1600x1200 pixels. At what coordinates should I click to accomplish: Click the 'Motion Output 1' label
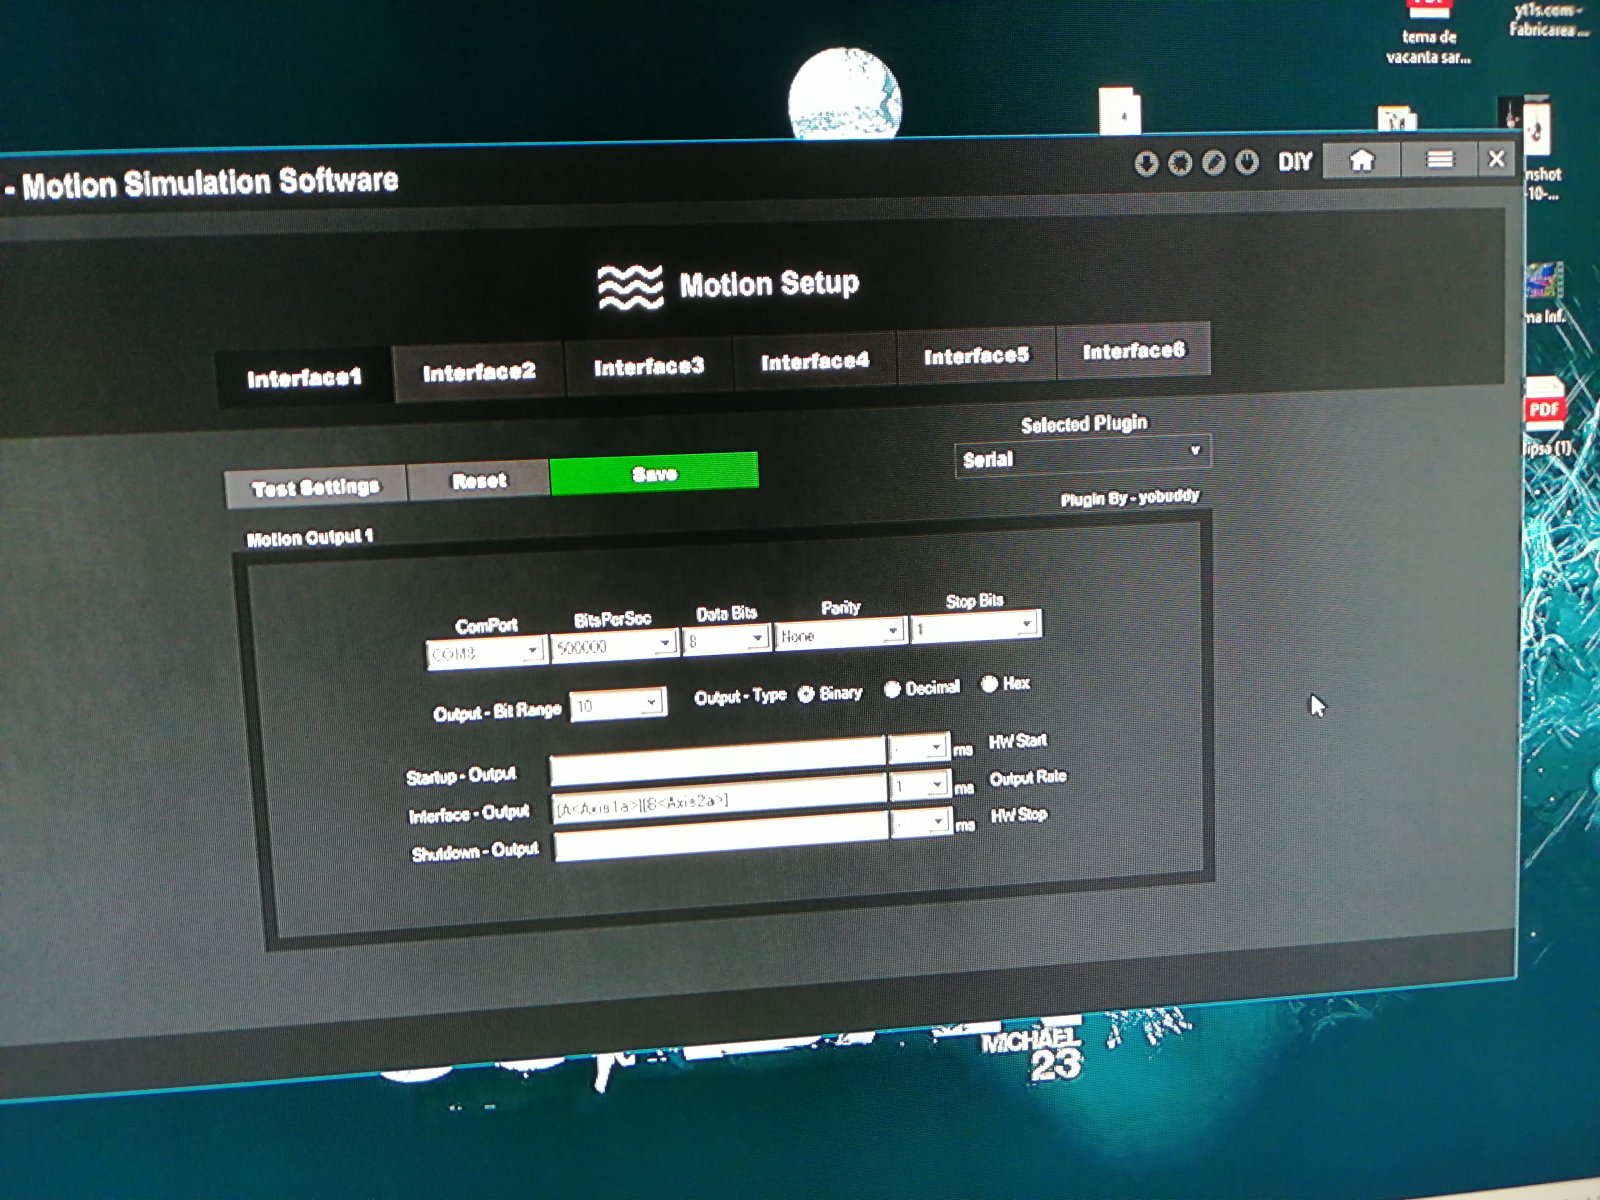(310, 538)
